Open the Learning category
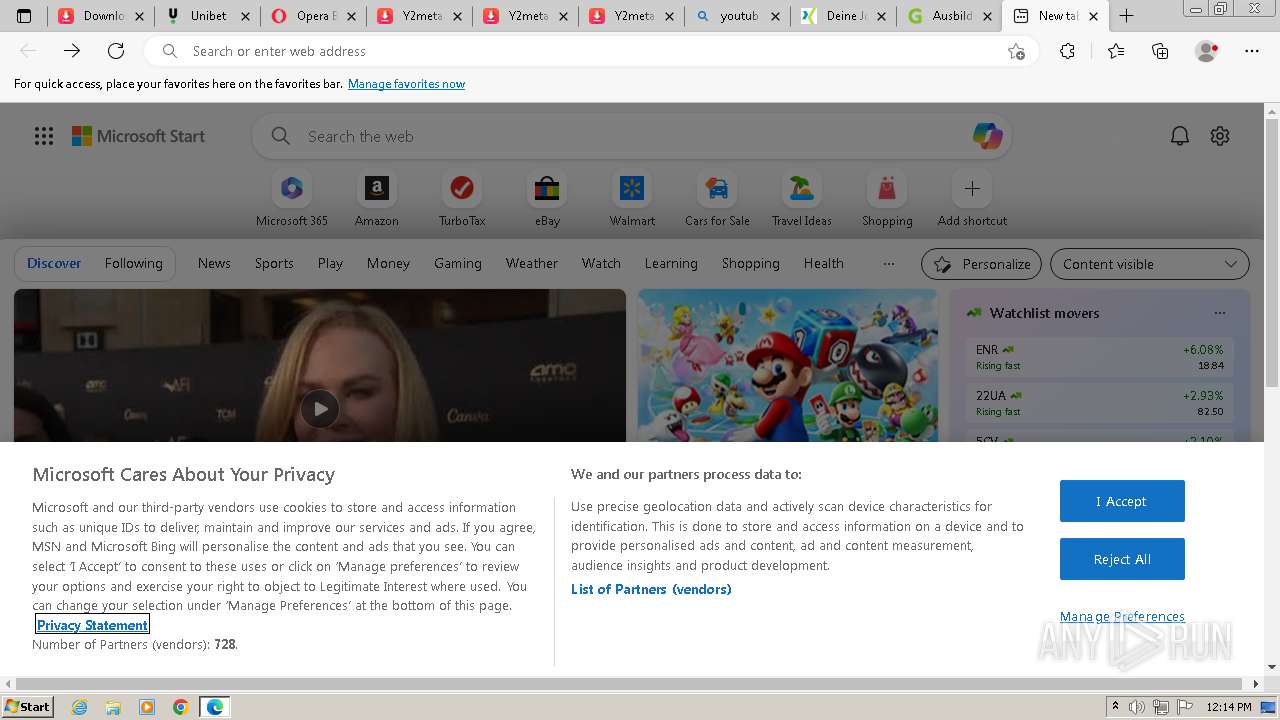This screenshot has width=1280, height=720. coord(671,263)
